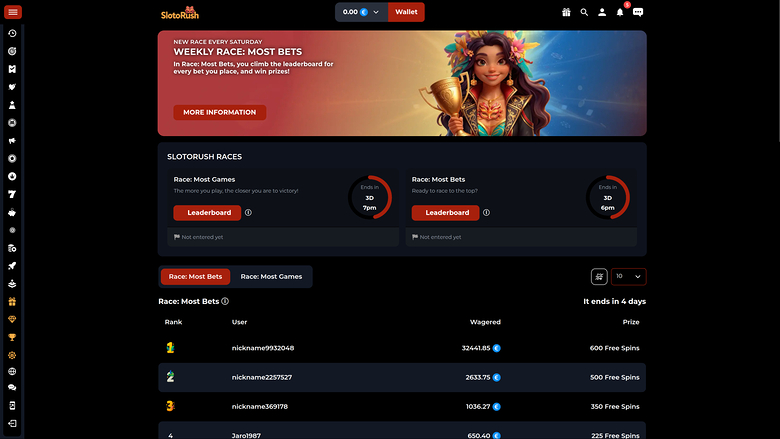Click the Wagered column header
Image resolution: width=780 pixels, height=439 pixels.
(x=485, y=322)
